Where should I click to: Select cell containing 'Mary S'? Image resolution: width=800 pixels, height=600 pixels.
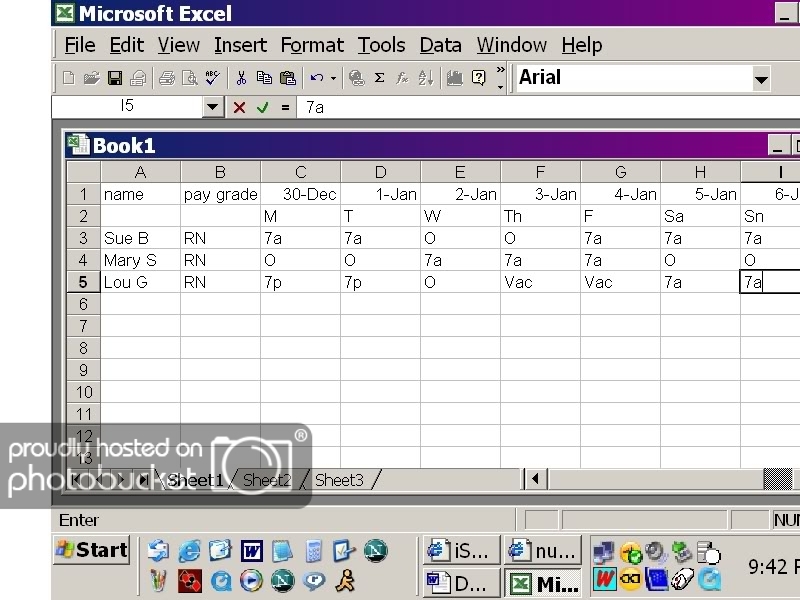(140, 260)
